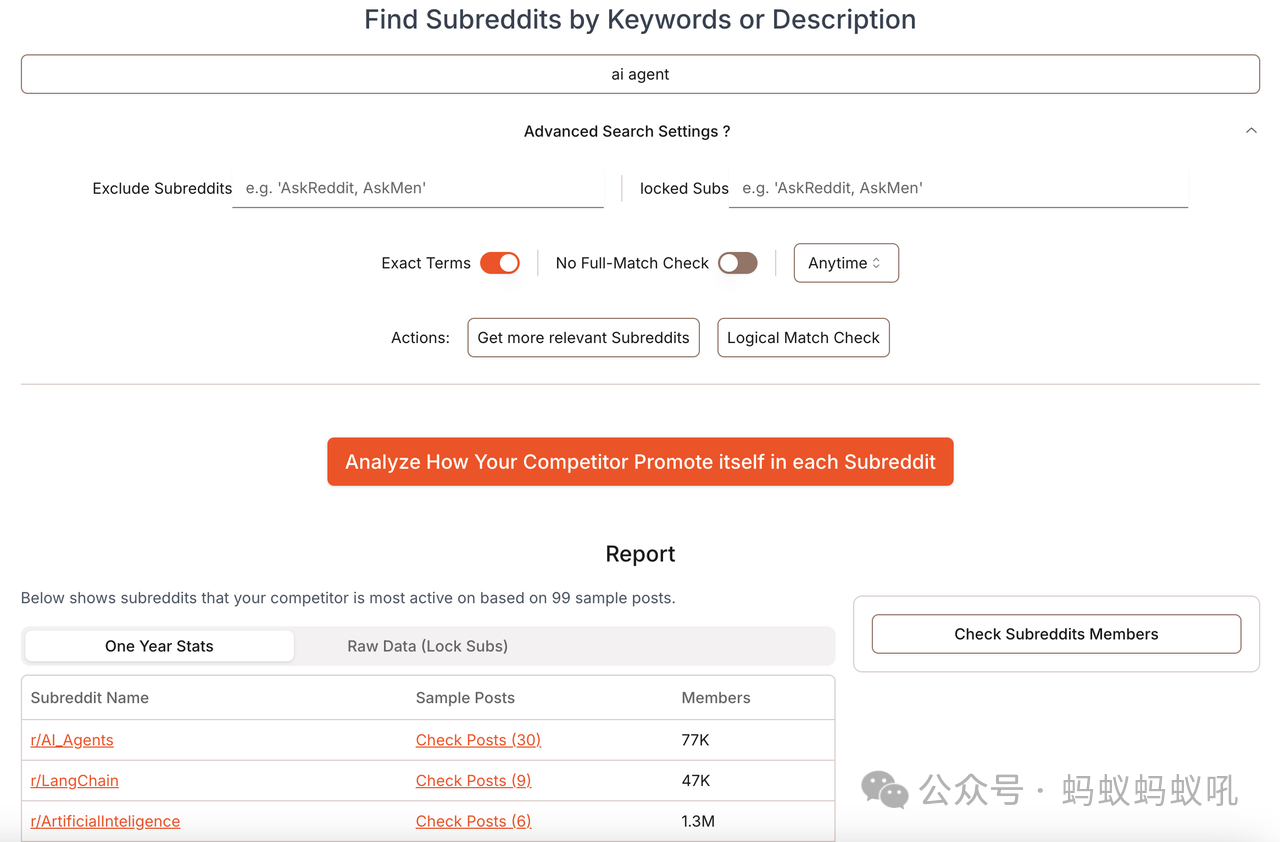Check Posts (30) for r/AI_Agents
Image resolution: width=1280 pixels, height=842 pixels.
tap(478, 740)
